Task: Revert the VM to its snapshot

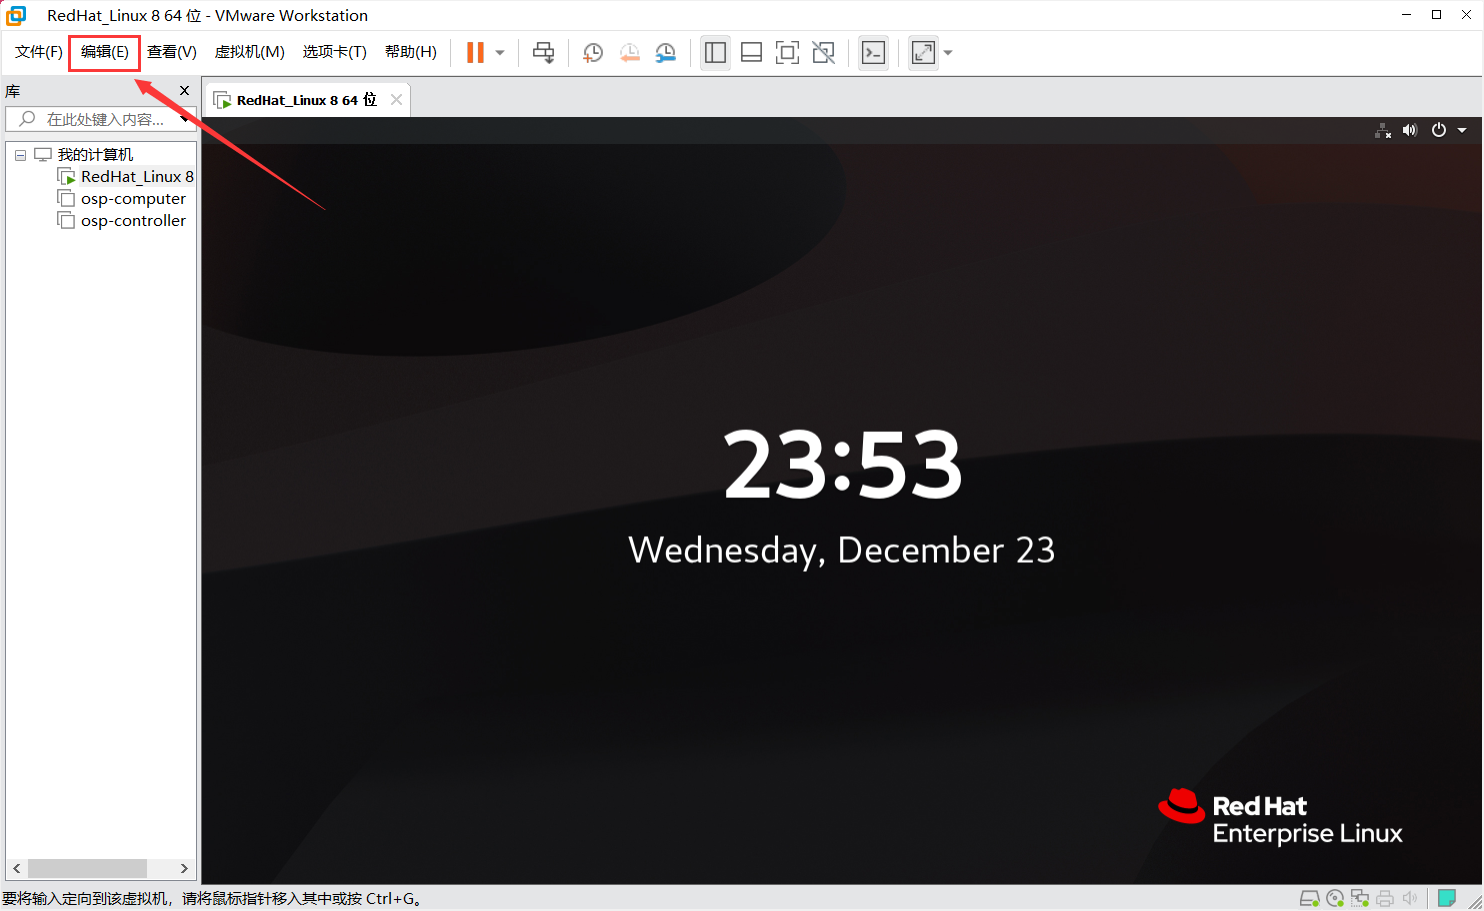Action: coord(629,52)
